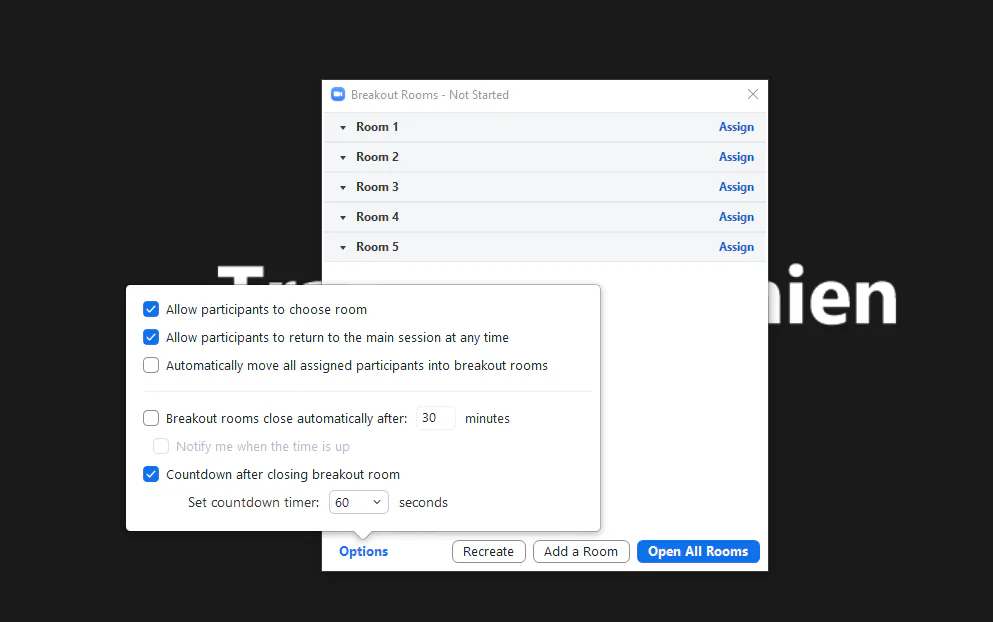The height and width of the screenshot is (622, 993).
Task: Assign participants to Room 5
Action: pos(736,247)
